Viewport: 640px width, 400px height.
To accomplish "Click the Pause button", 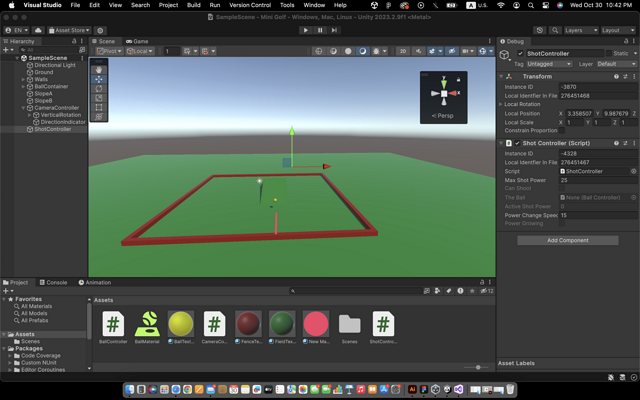I will coord(320,30).
